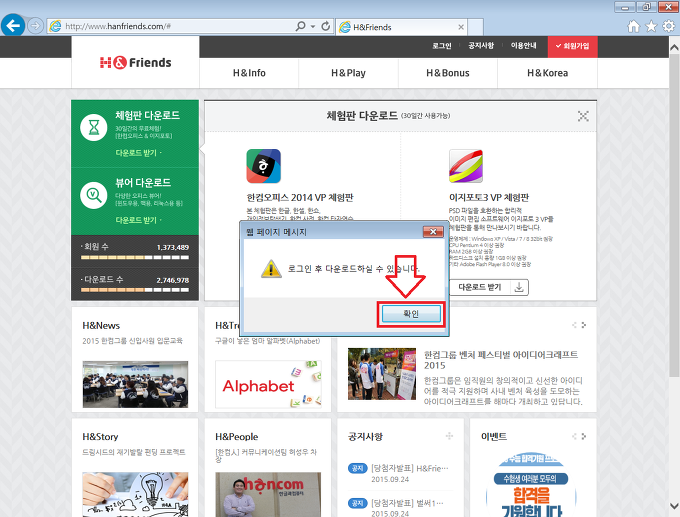
Task: Open the festival photo thumbnail
Action: tap(382, 374)
